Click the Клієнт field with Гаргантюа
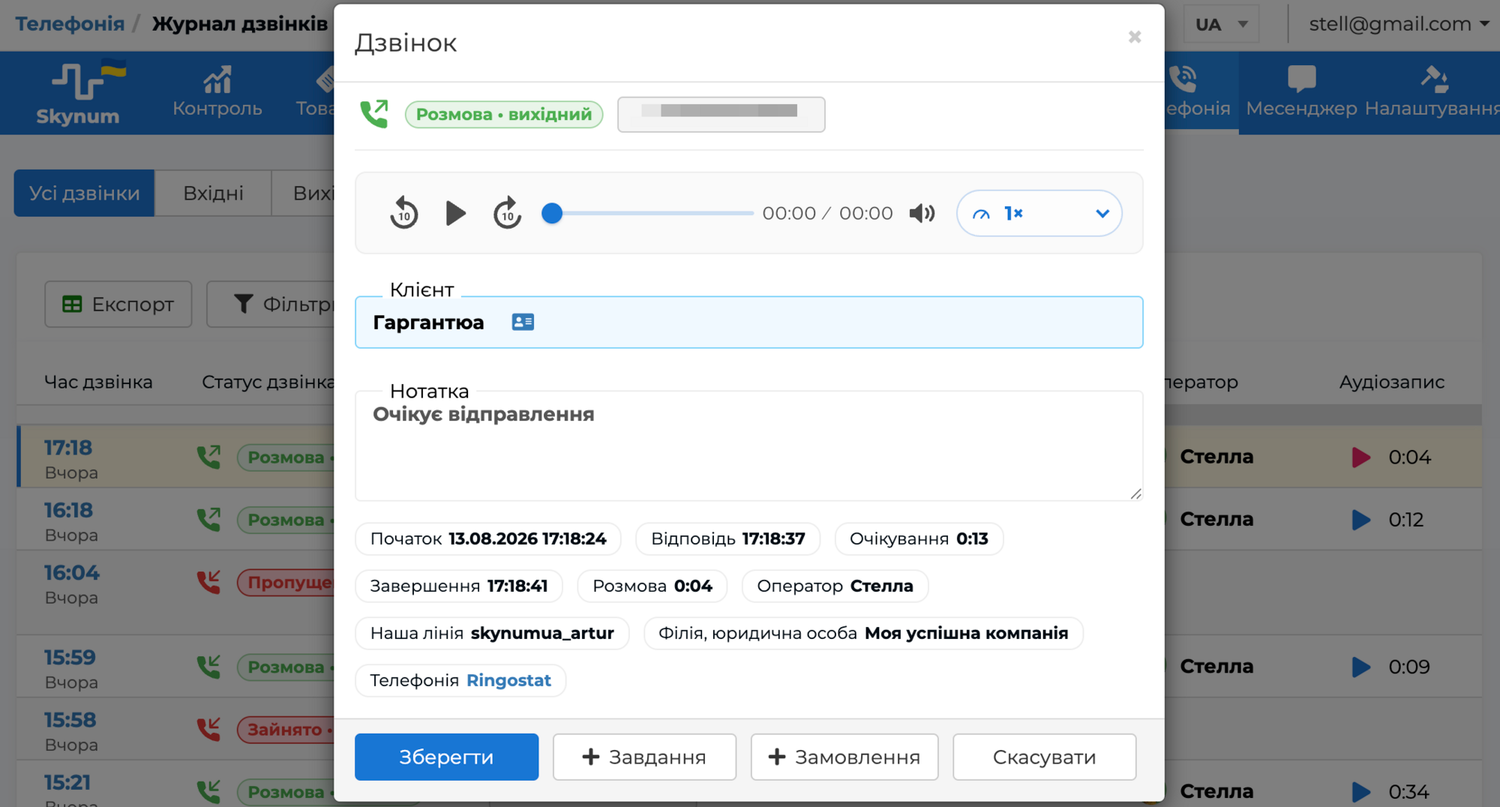This screenshot has height=807, width=1500. [x=749, y=322]
